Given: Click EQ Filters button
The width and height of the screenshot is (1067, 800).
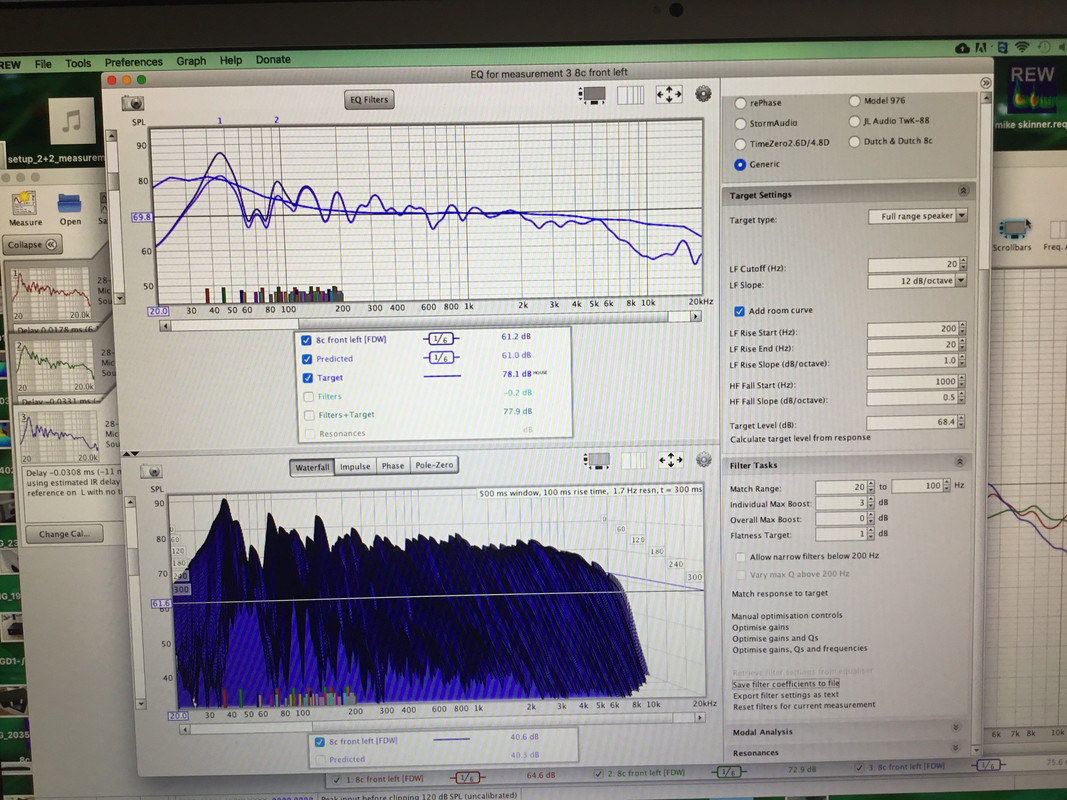Looking at the screenshot, I should (x=369, y=100).
